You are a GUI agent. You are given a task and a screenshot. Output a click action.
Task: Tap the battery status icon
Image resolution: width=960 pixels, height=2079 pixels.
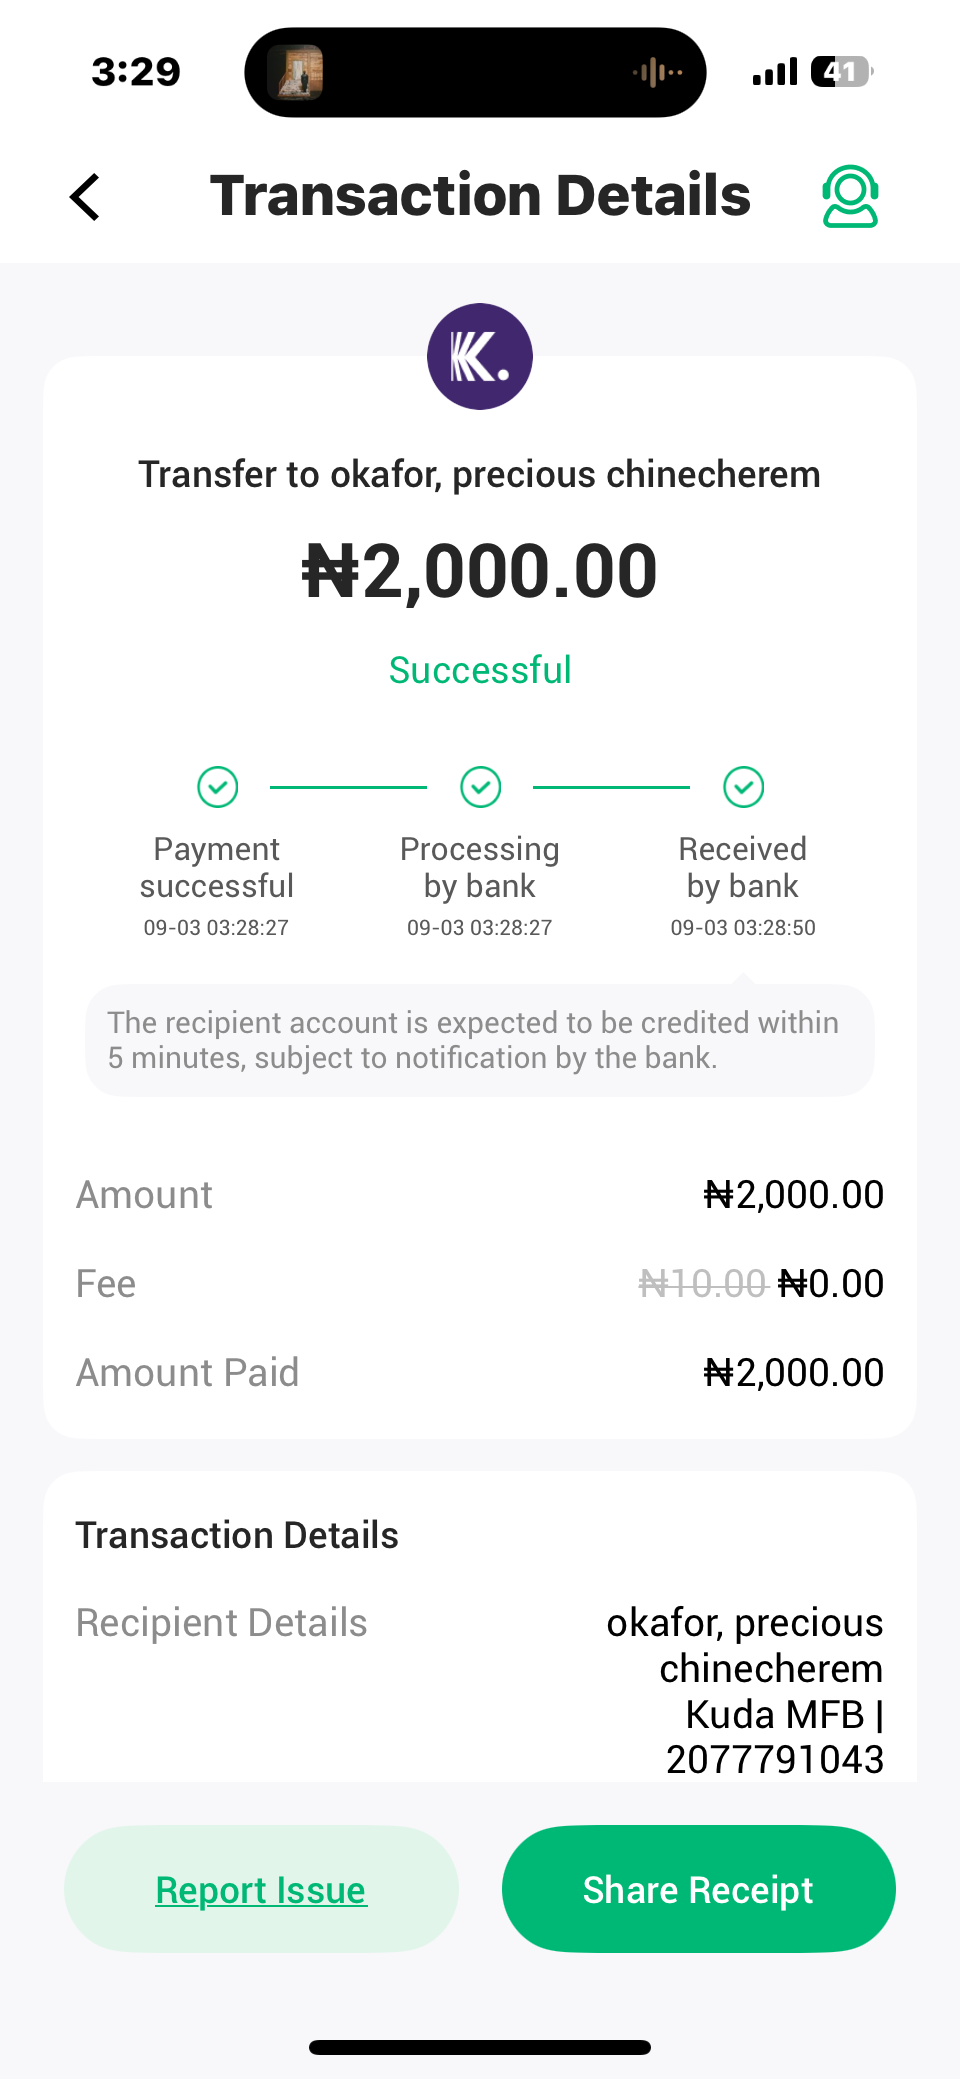pos(842,72)
